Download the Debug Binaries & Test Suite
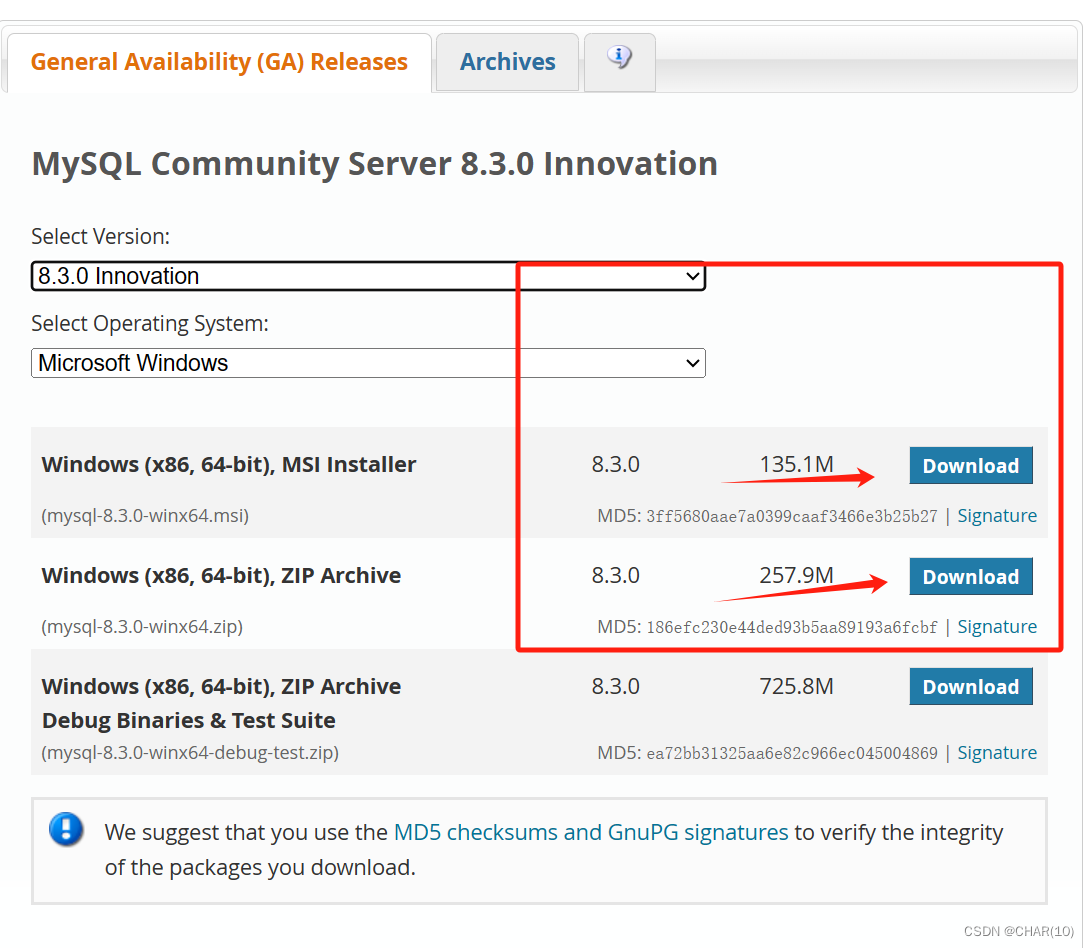Image resolution: width=1089 pixels, height=948 pixels. click(x=970, y=687)
